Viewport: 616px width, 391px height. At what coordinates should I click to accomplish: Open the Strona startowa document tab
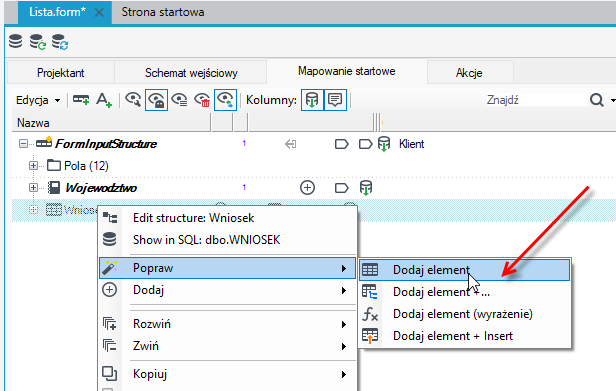pos(163,12)
